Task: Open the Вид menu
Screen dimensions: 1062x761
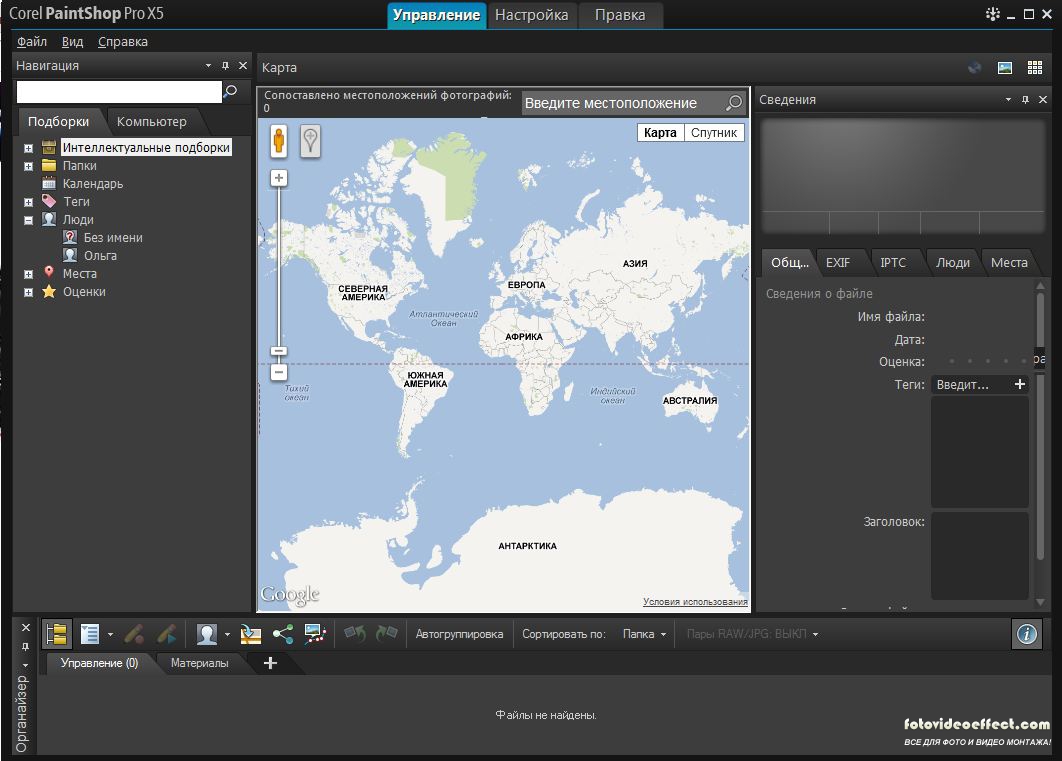Action: click(x=72, y=42)
